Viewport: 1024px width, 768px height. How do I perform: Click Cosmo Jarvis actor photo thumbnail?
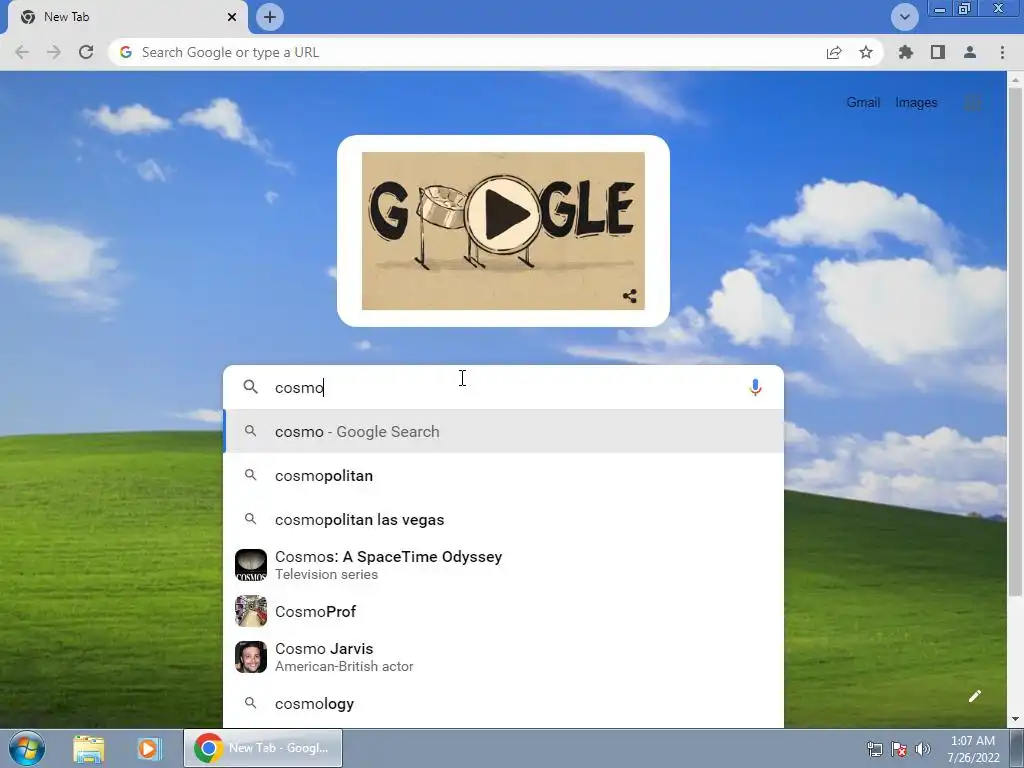251,657
